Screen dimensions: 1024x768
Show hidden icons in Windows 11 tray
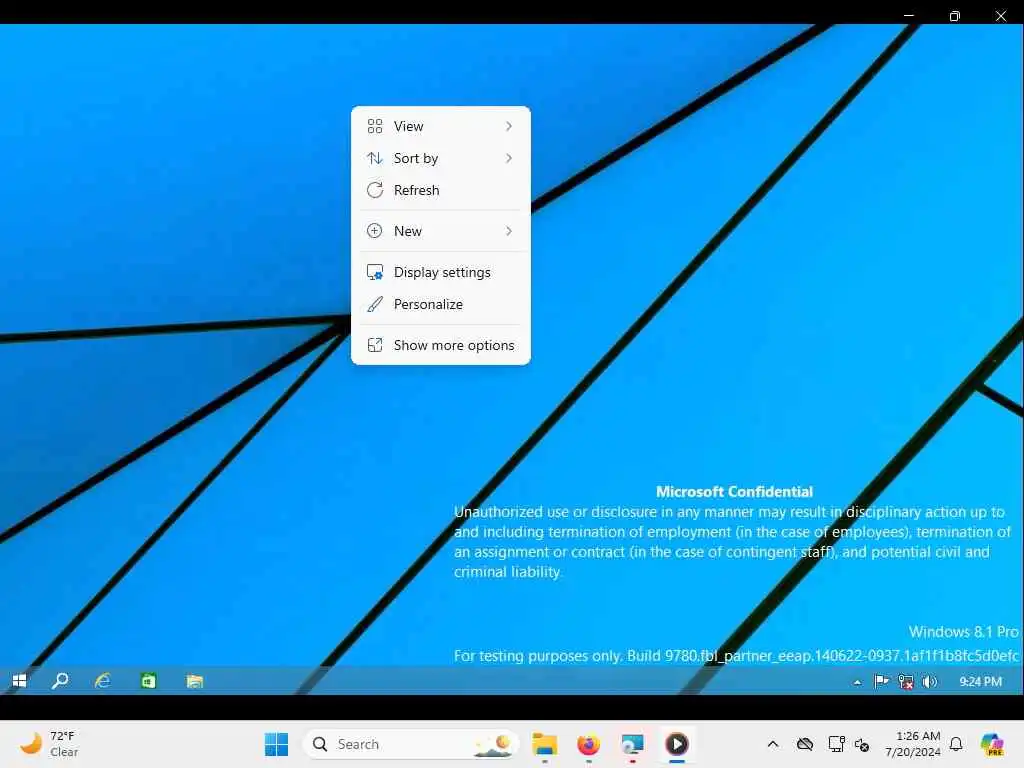773,744
